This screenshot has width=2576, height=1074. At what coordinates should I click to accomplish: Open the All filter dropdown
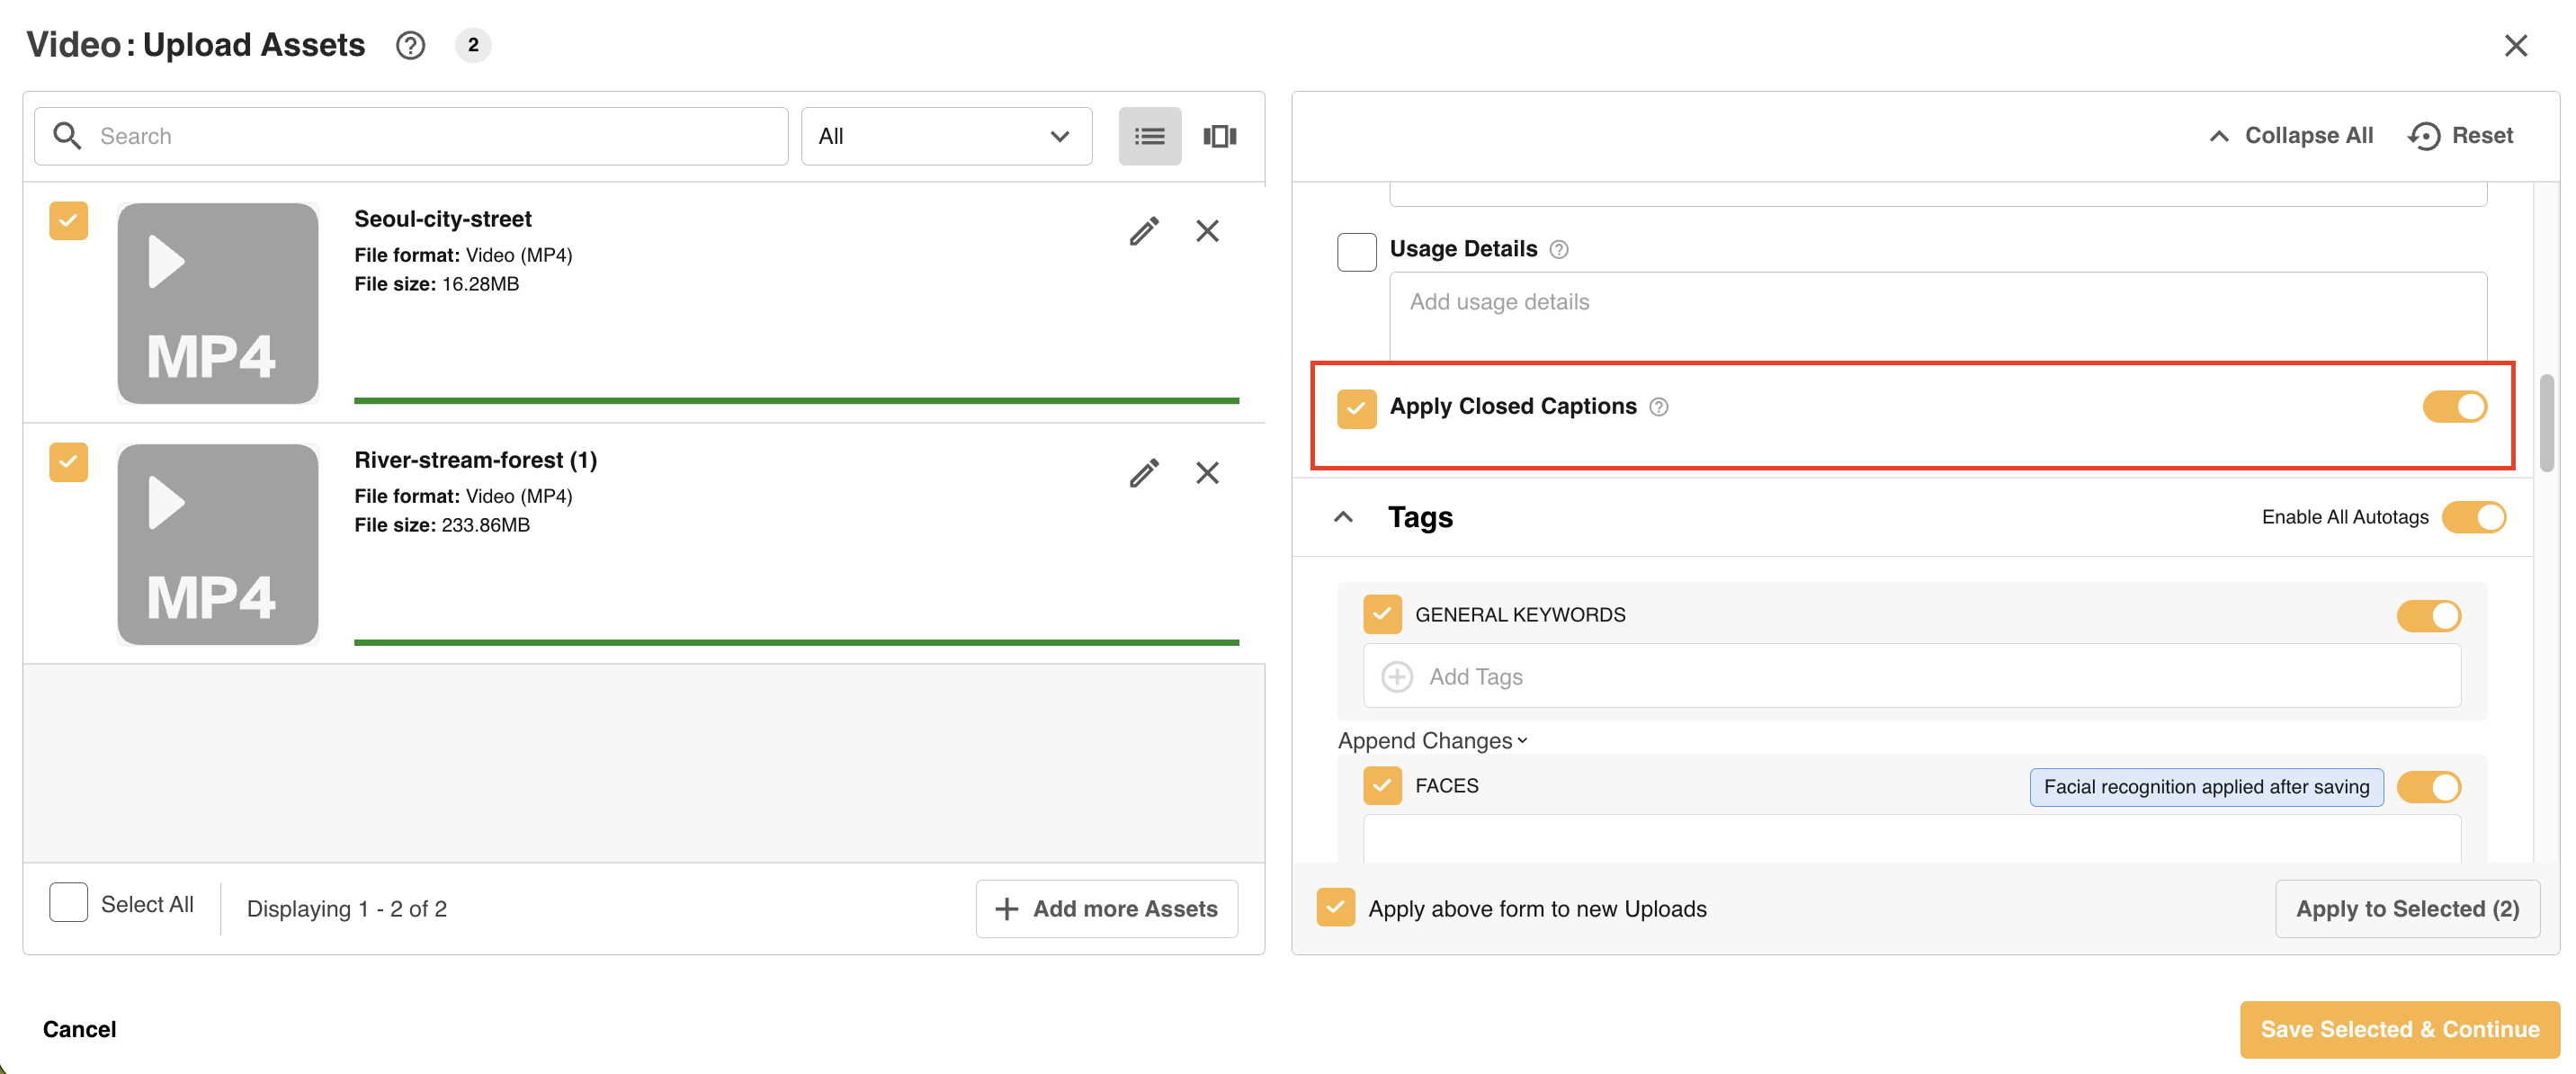click(x=945, y=136)
